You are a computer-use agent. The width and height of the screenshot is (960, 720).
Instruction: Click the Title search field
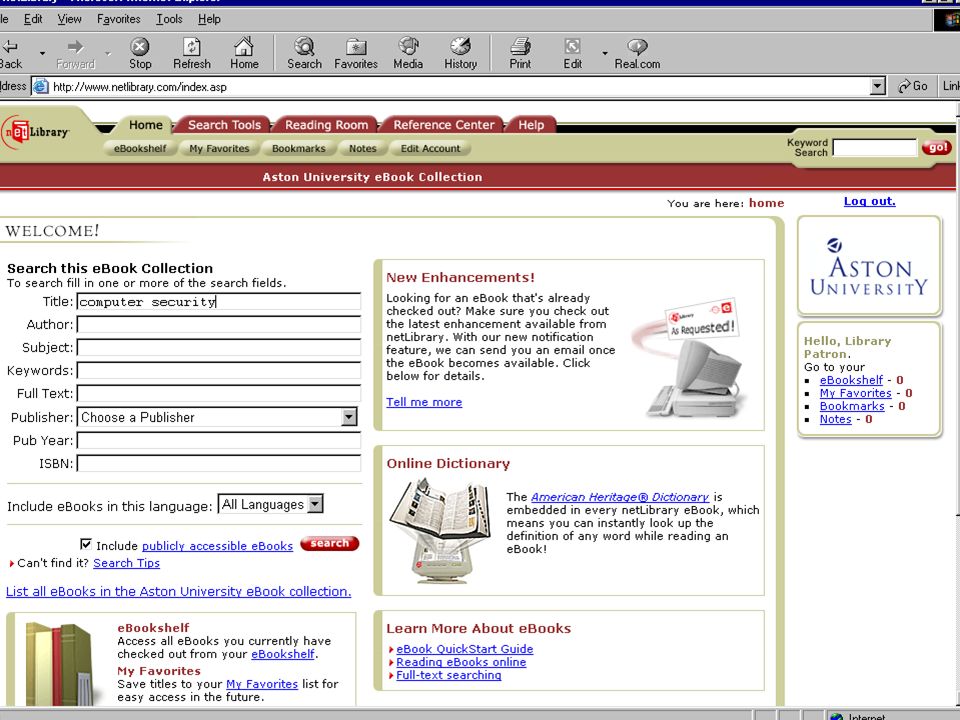219,301
